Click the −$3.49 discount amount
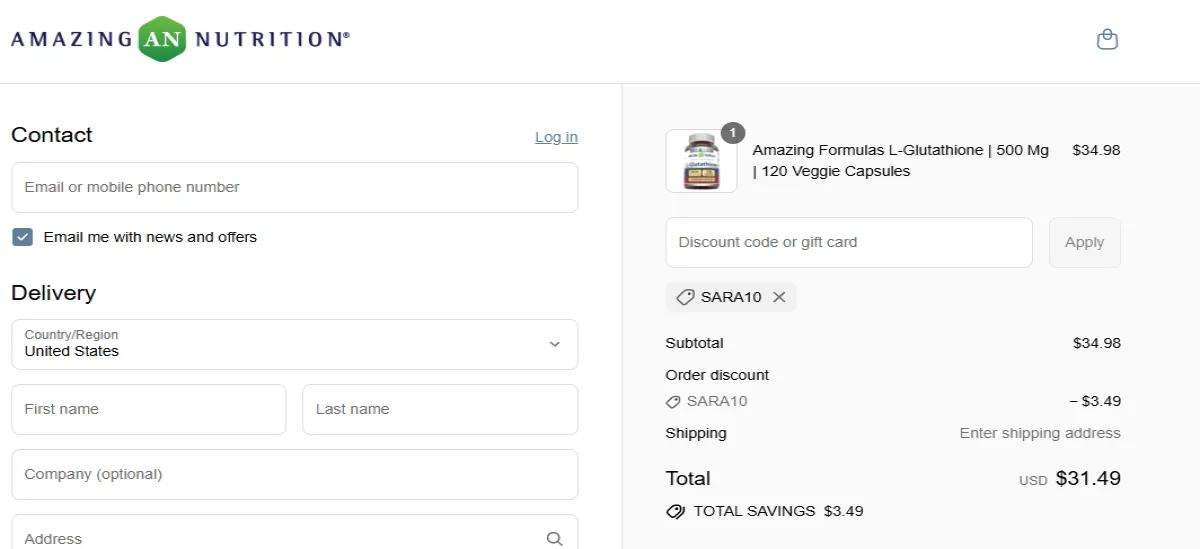1200x549 pixels. 1095,401
